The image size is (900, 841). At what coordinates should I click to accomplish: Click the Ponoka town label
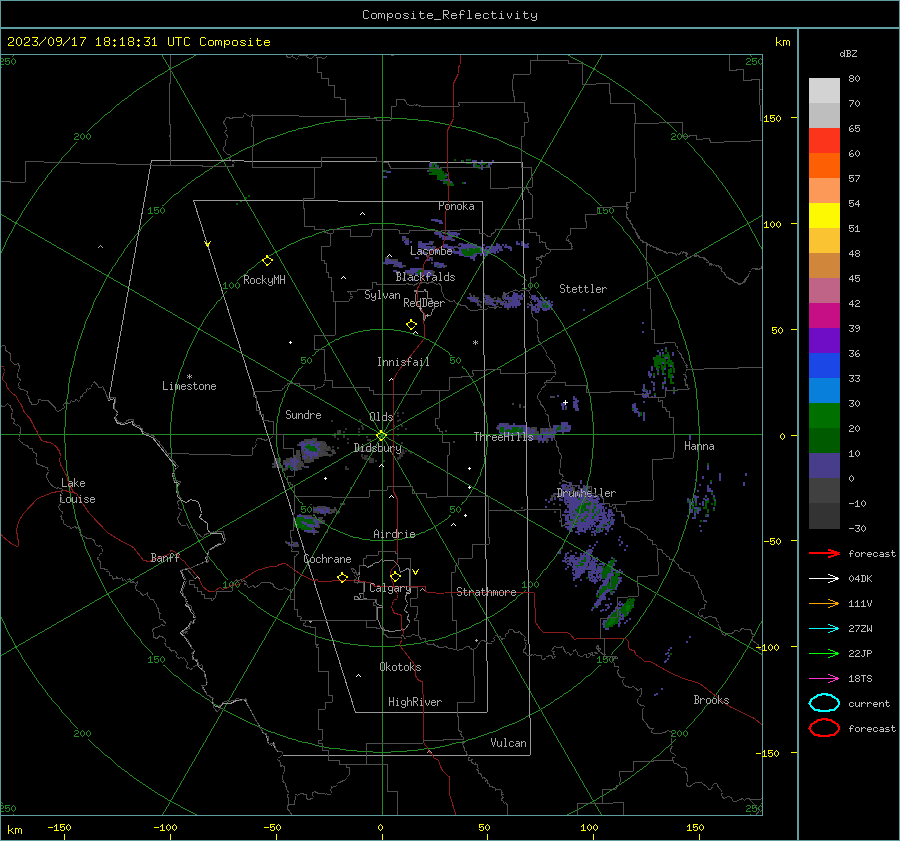point(456,206)
